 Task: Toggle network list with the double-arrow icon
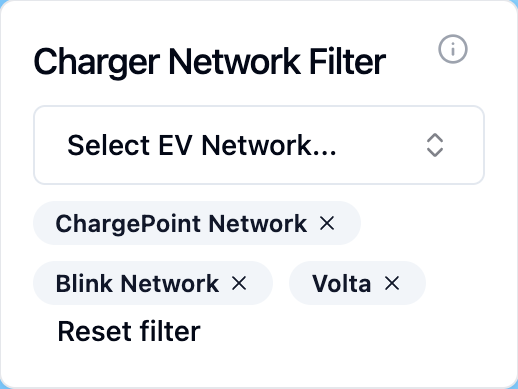tap(435, 145)
